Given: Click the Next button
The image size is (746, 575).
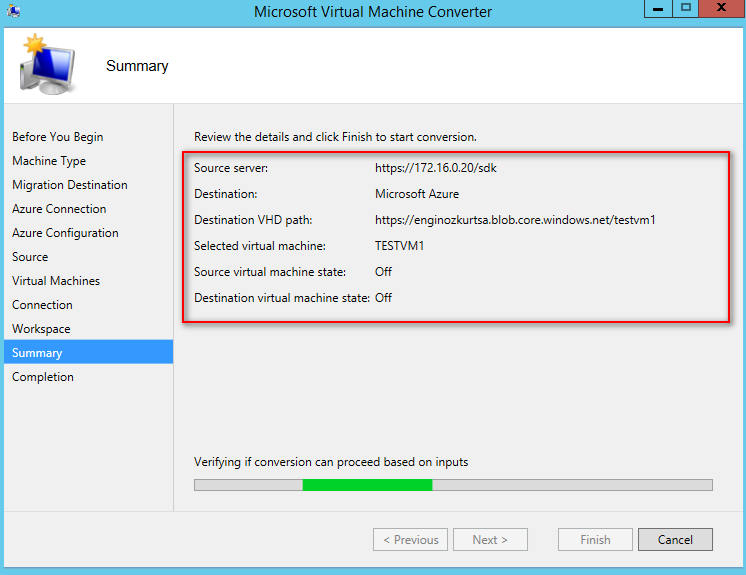Looking at the screenshot, I should point(490,539).
